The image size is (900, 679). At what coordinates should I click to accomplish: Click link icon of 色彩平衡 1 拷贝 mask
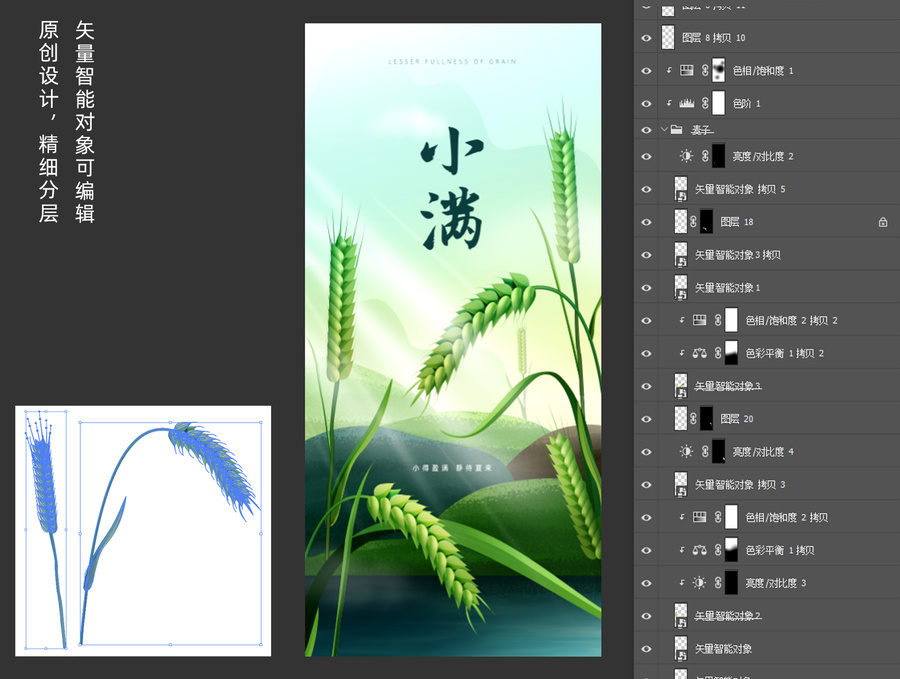(x=717, y=550)
